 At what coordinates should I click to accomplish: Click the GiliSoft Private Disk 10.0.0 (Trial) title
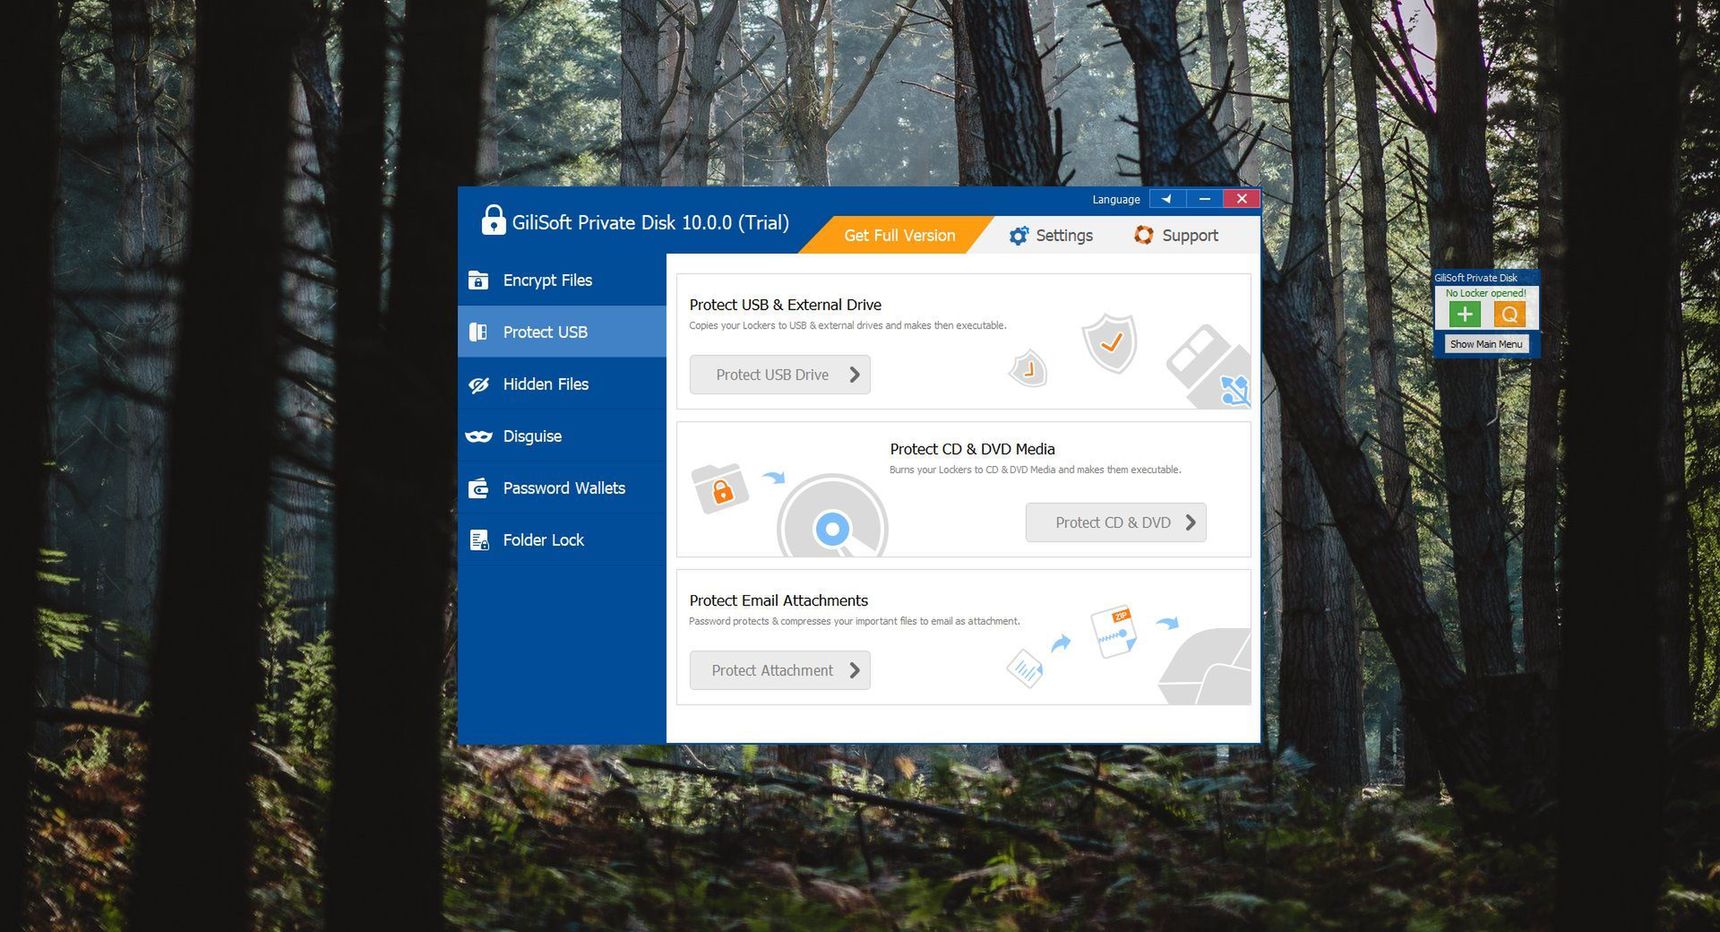[651, 223]
